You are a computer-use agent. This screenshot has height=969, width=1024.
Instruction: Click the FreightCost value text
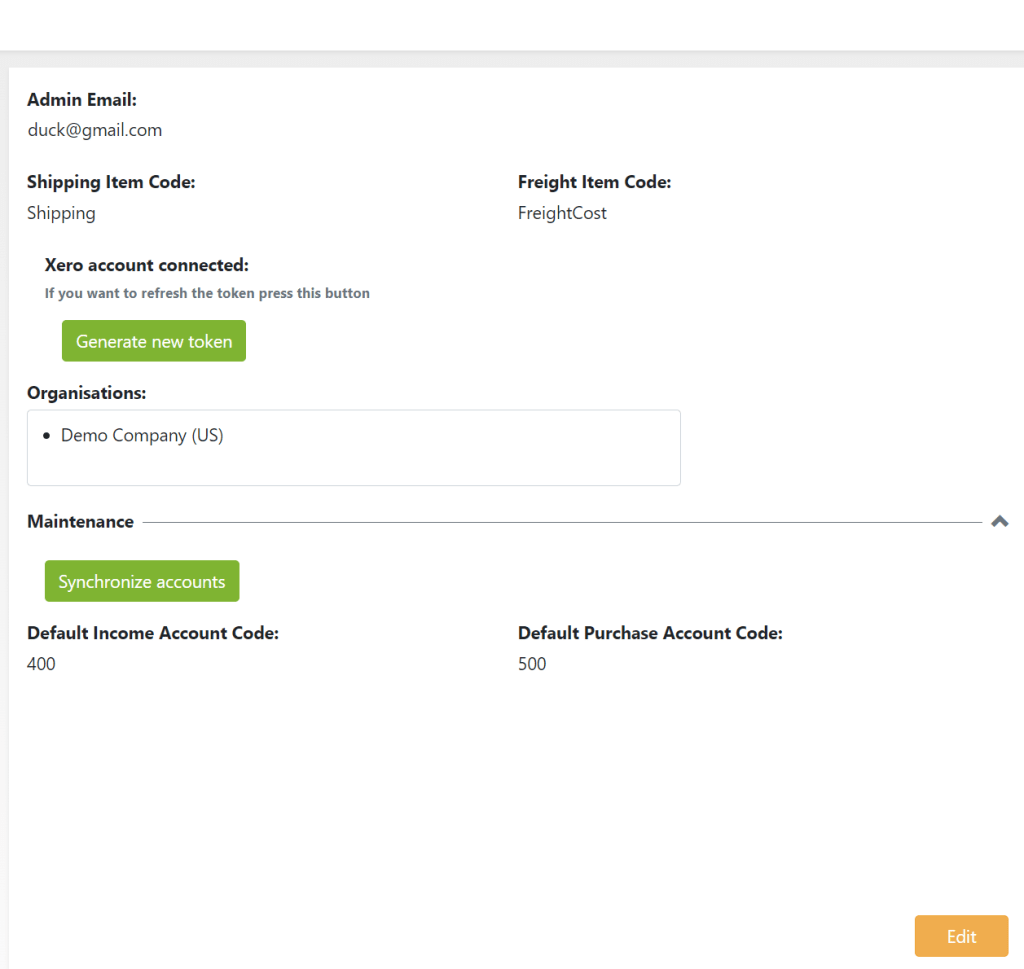[562, 213]
